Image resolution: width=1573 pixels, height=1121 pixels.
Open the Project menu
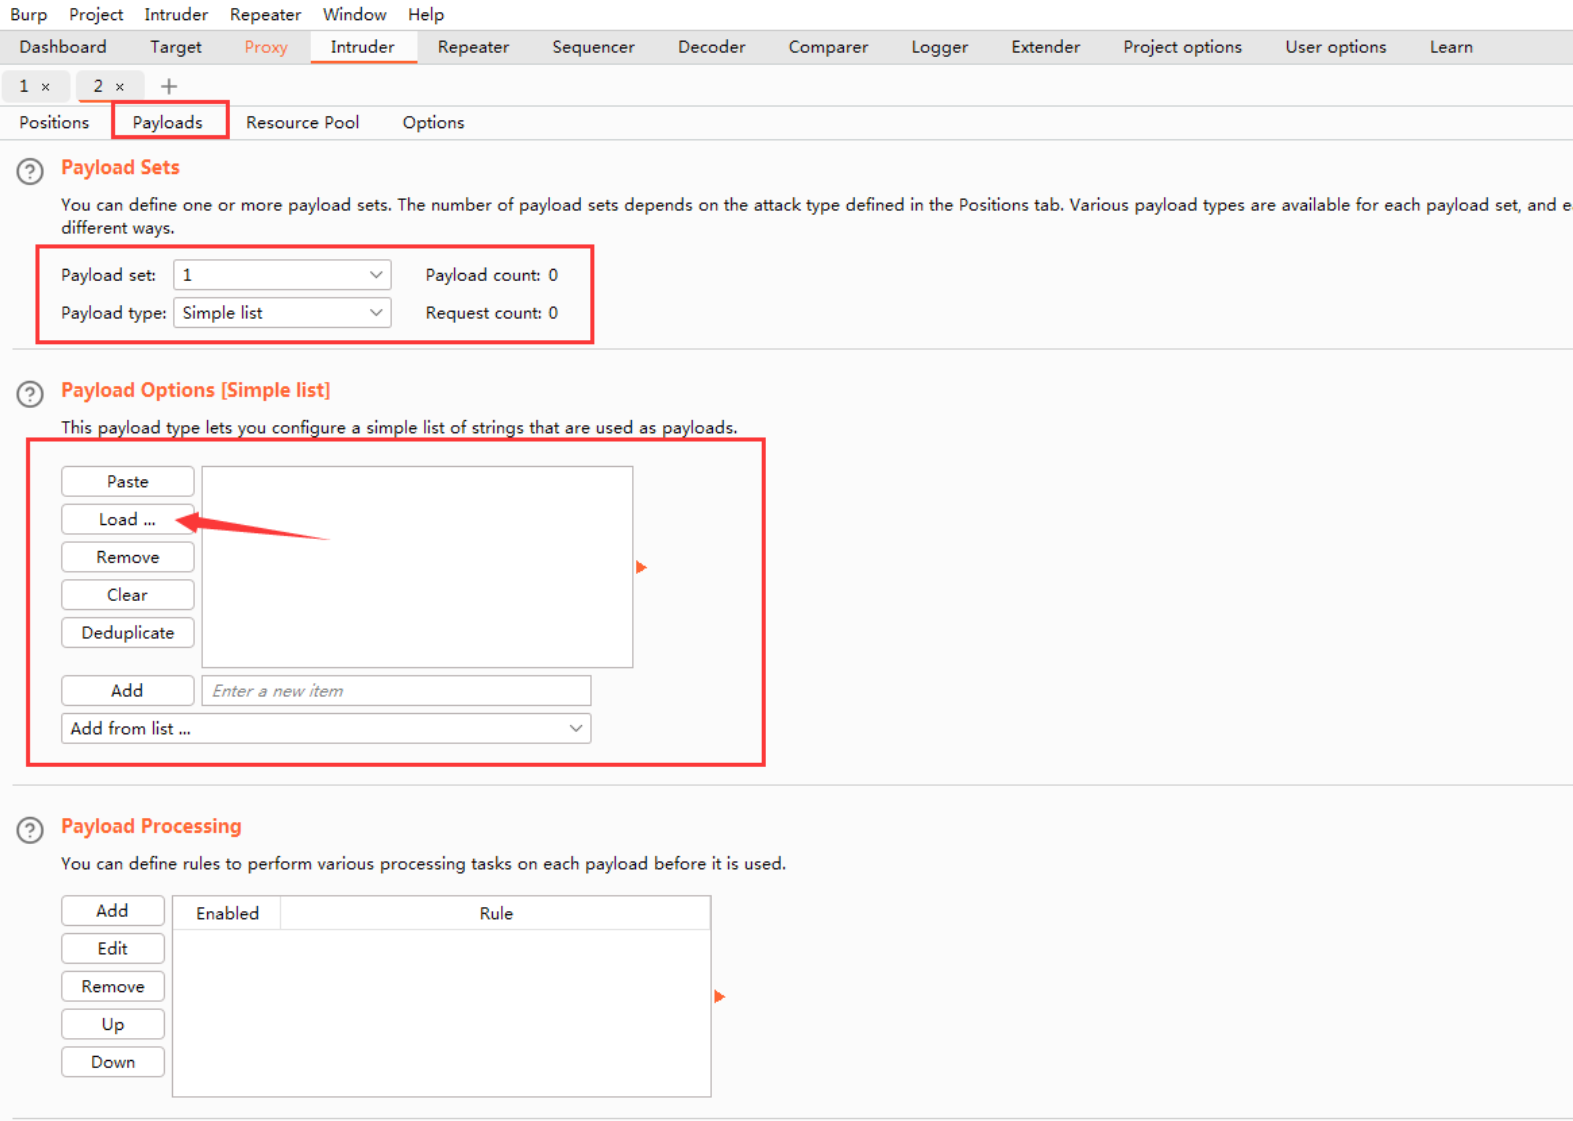click(x=96, y=14)
